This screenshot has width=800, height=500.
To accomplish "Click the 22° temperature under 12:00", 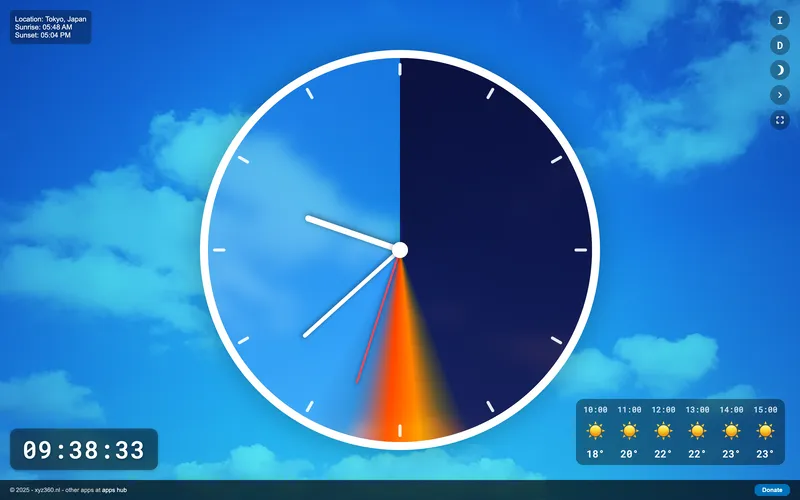I will [x=663, y=454].
